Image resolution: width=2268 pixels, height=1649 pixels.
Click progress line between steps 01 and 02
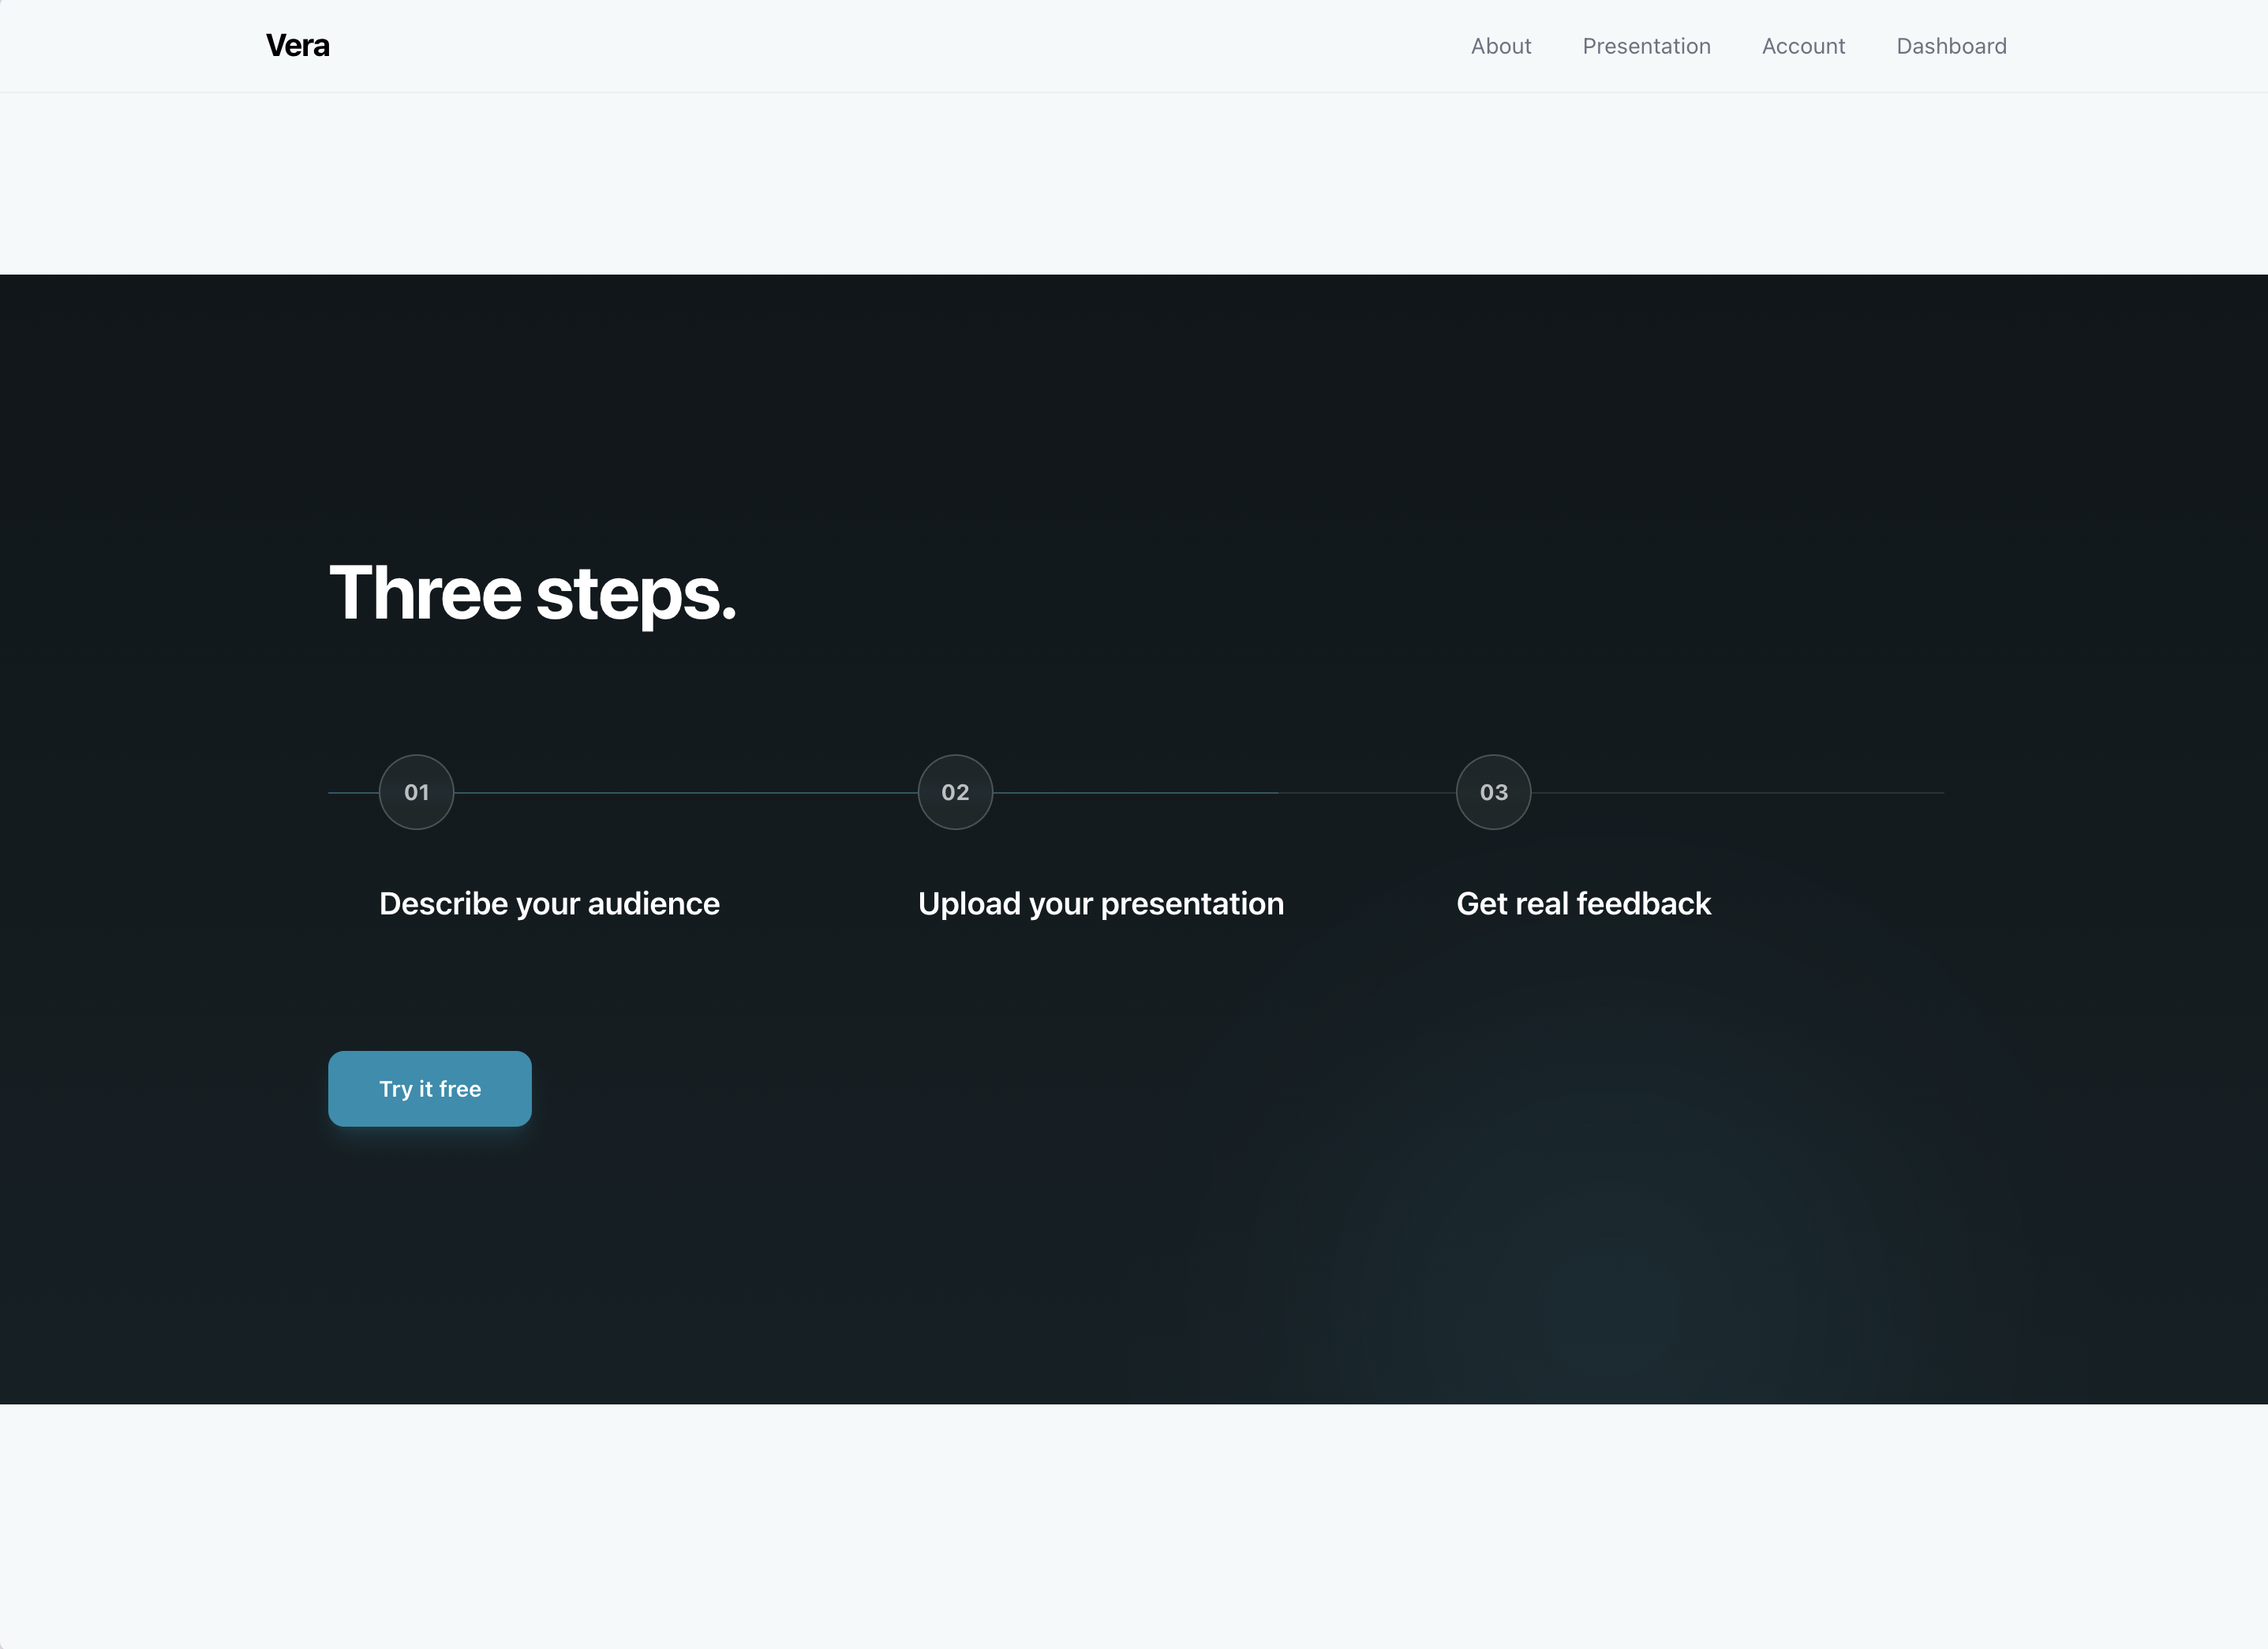tap(685, 793)
